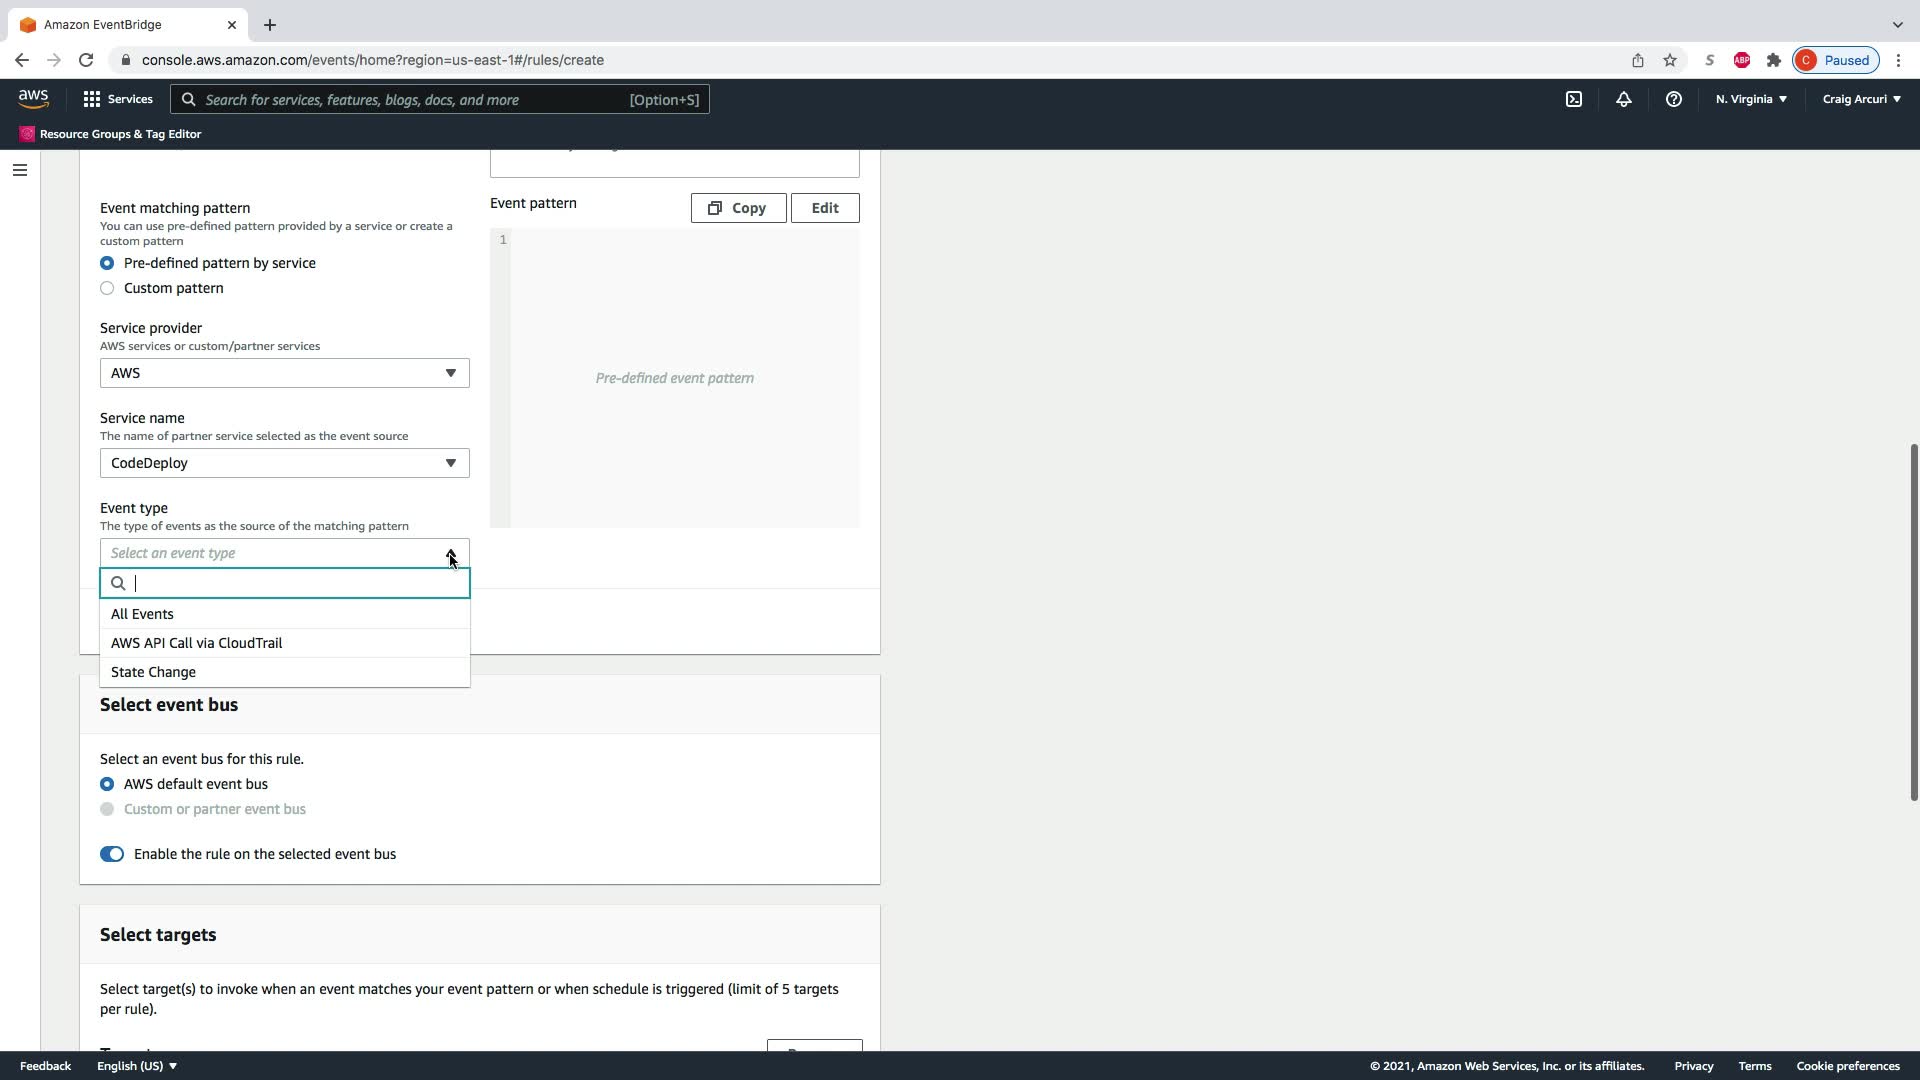This screenshot has width=1920, height=1080.
Task: Bookmark page with the star icon
Action: 1669,60
